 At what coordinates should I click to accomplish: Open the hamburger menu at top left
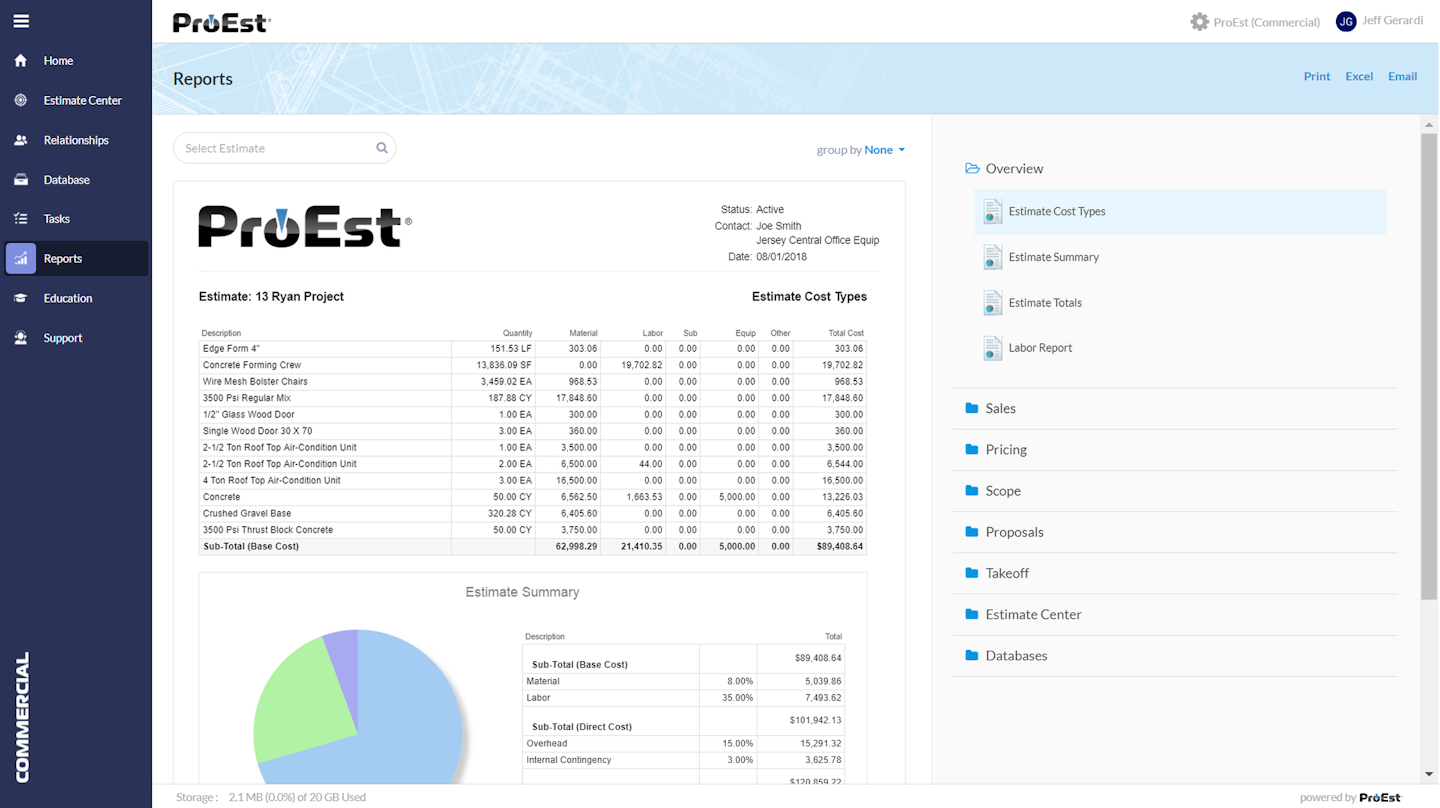21,20
